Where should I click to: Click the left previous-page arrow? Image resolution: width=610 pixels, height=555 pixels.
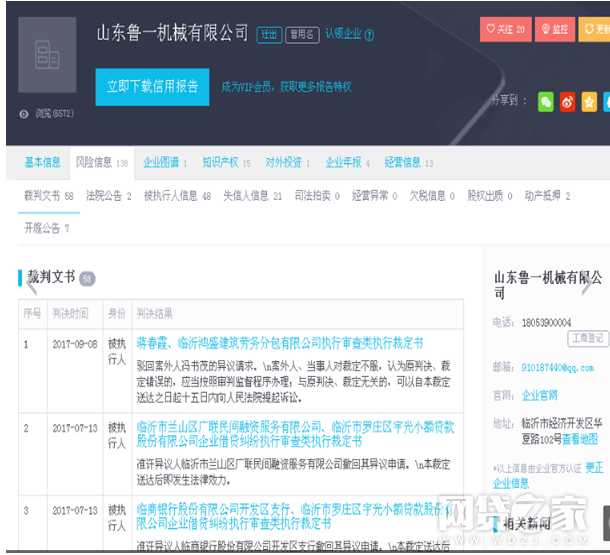(31, 285)
